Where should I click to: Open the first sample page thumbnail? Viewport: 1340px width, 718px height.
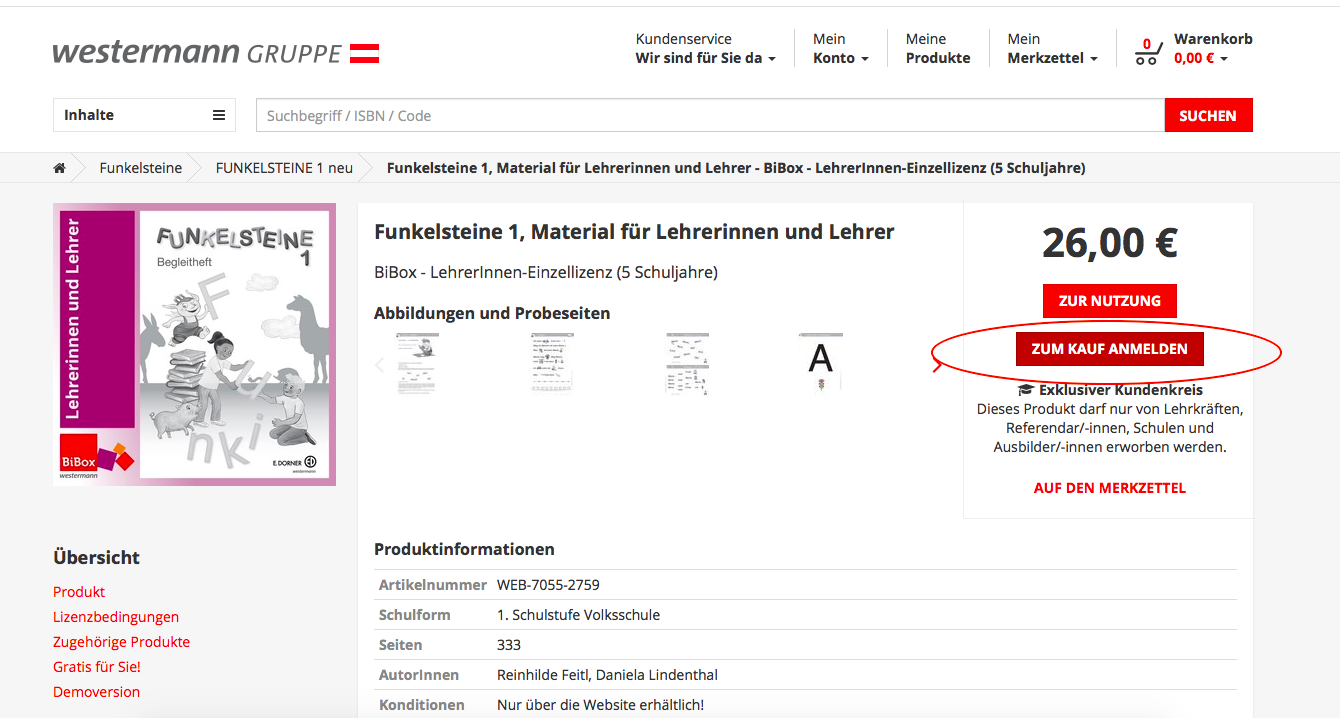(x=418, y=363)
